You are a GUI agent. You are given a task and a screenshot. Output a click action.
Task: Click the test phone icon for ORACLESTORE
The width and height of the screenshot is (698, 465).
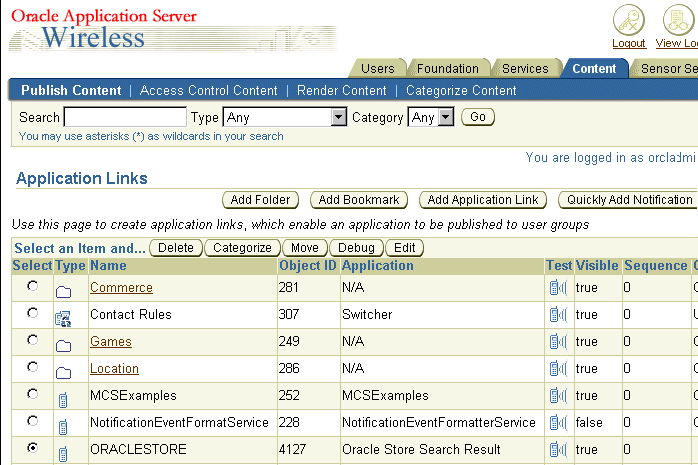558,450
